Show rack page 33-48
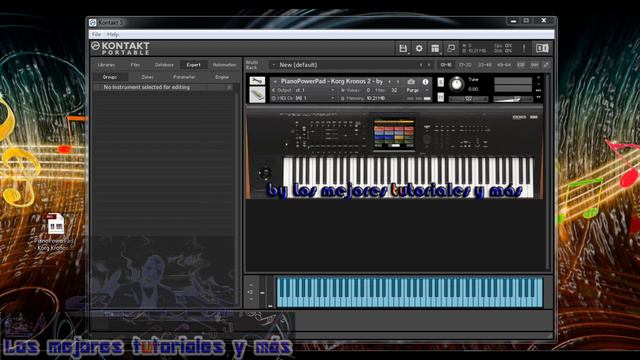 pos(484,64)
